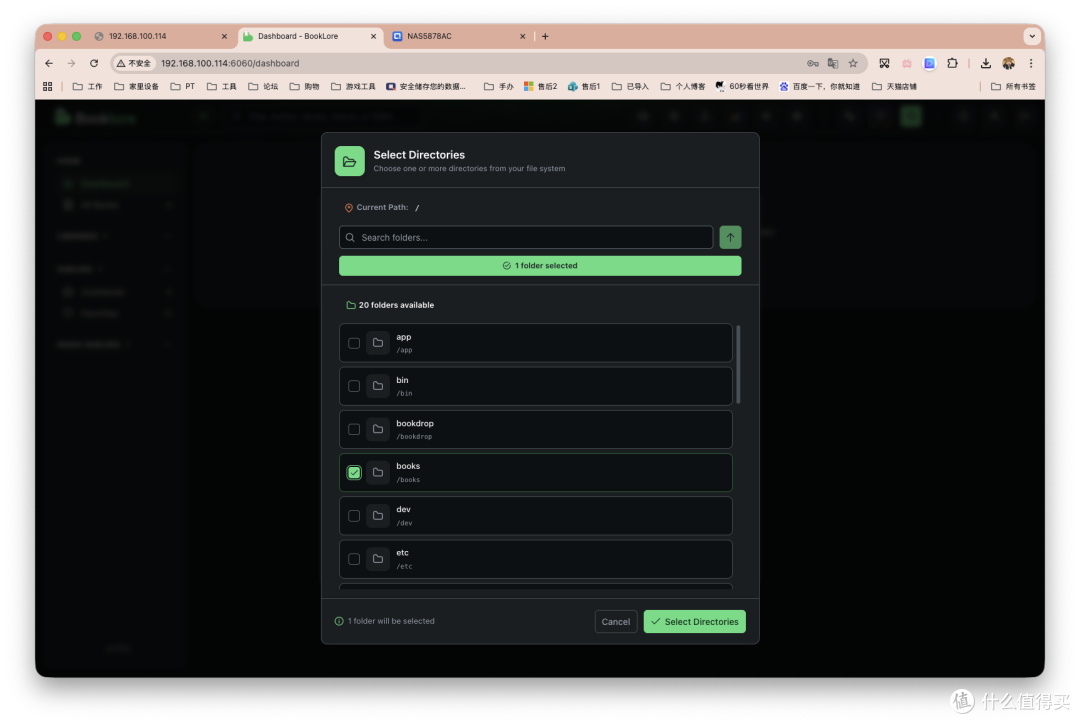This screenshot has width=1080, height=724.
Task: Open the 天猫店铺 bookmarks folder
Action: click(894, 87)
